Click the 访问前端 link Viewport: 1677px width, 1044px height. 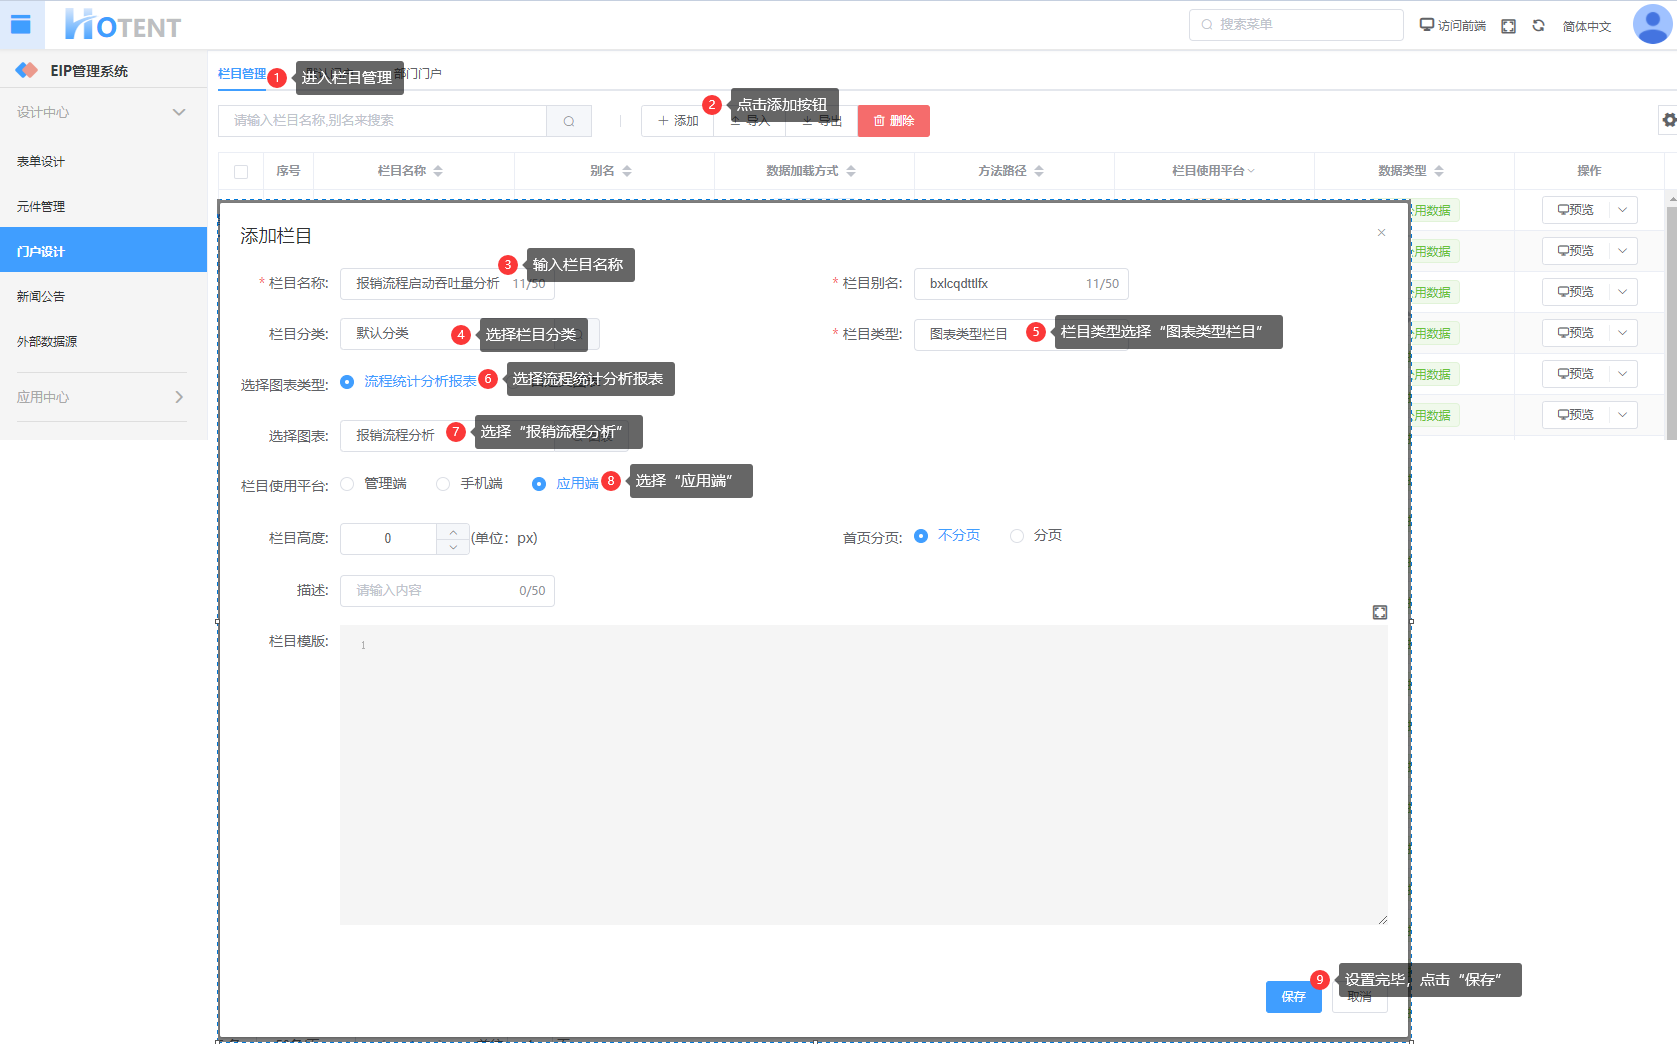[x=1461, y=26]
